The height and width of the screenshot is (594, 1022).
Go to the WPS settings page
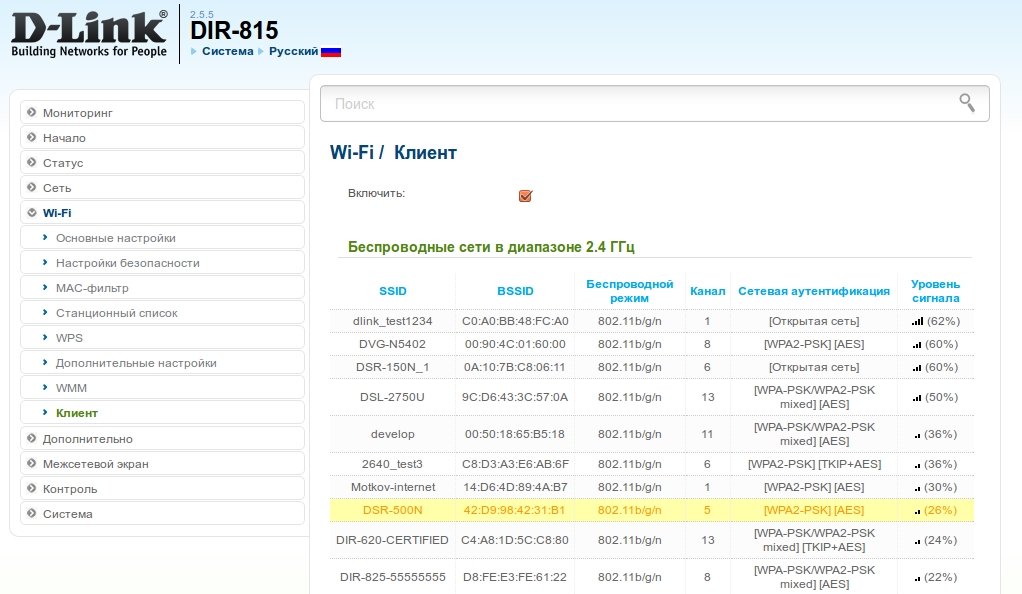tap(69, 338)
